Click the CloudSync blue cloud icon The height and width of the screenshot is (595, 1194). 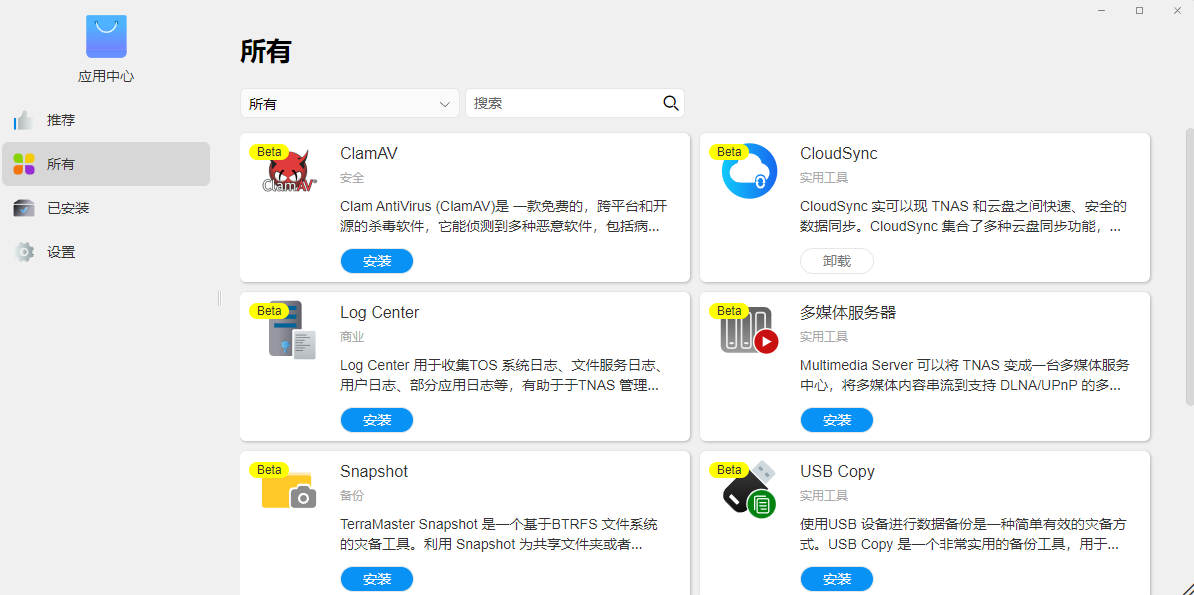point(749,171)
